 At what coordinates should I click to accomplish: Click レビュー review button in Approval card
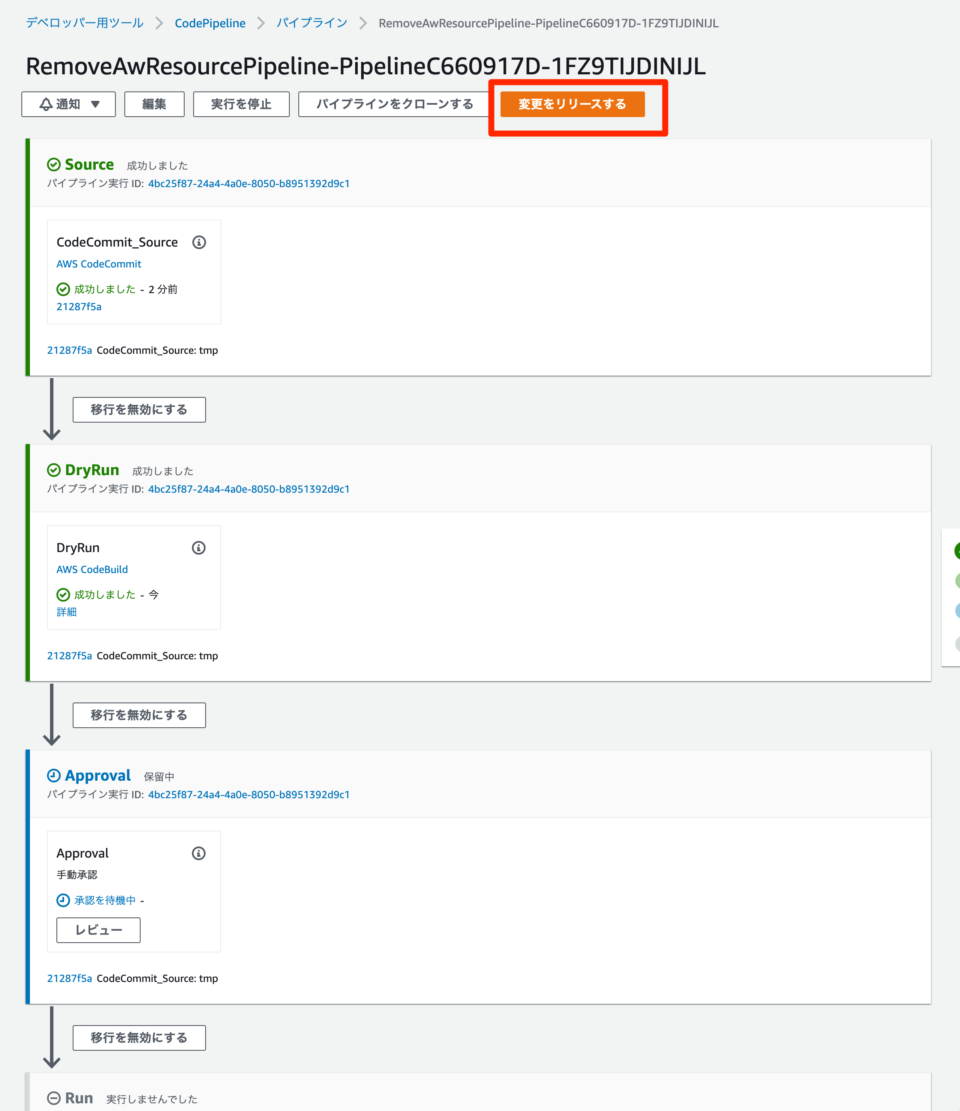(98, 930)
